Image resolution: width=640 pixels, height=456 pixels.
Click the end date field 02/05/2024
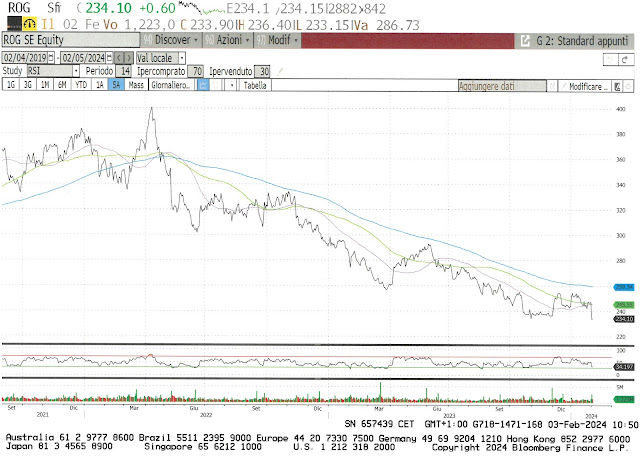(83, 58)
